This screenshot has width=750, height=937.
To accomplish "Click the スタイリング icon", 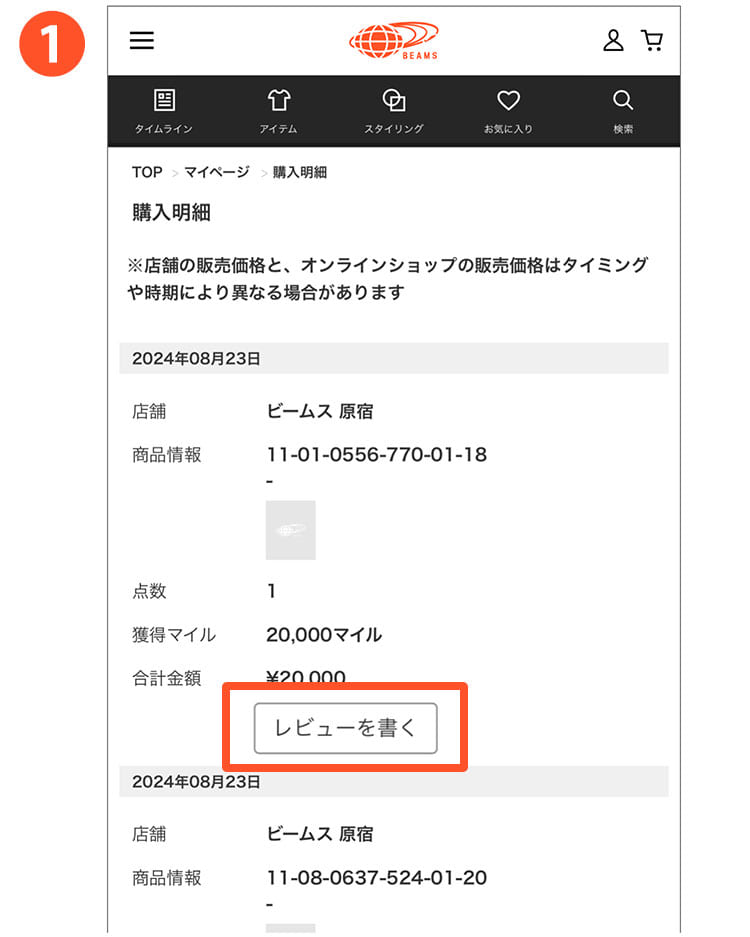I will pyautogui.click(x=394, y=100).
